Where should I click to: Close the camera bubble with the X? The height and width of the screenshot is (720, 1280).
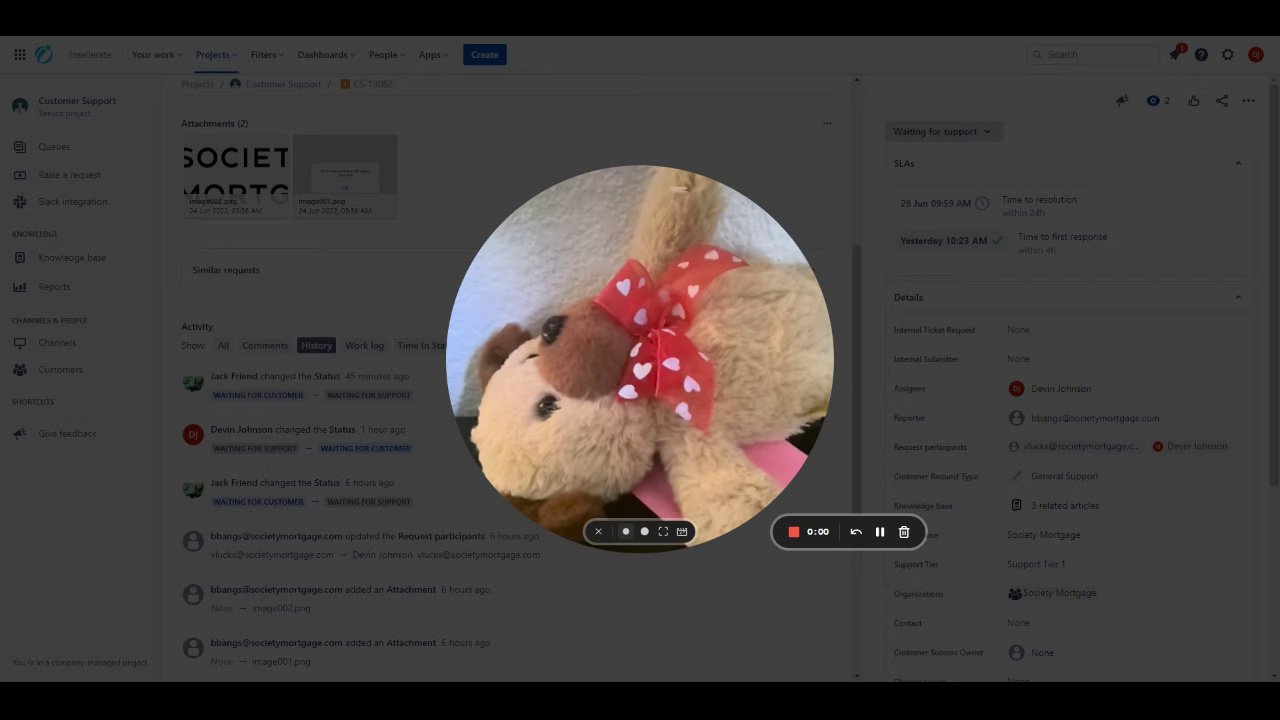[599, 532]
